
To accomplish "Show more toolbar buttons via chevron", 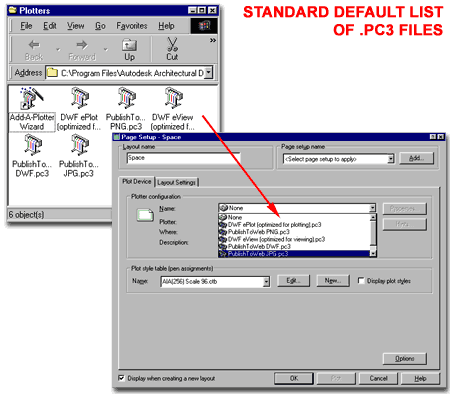I will [213, 40].
